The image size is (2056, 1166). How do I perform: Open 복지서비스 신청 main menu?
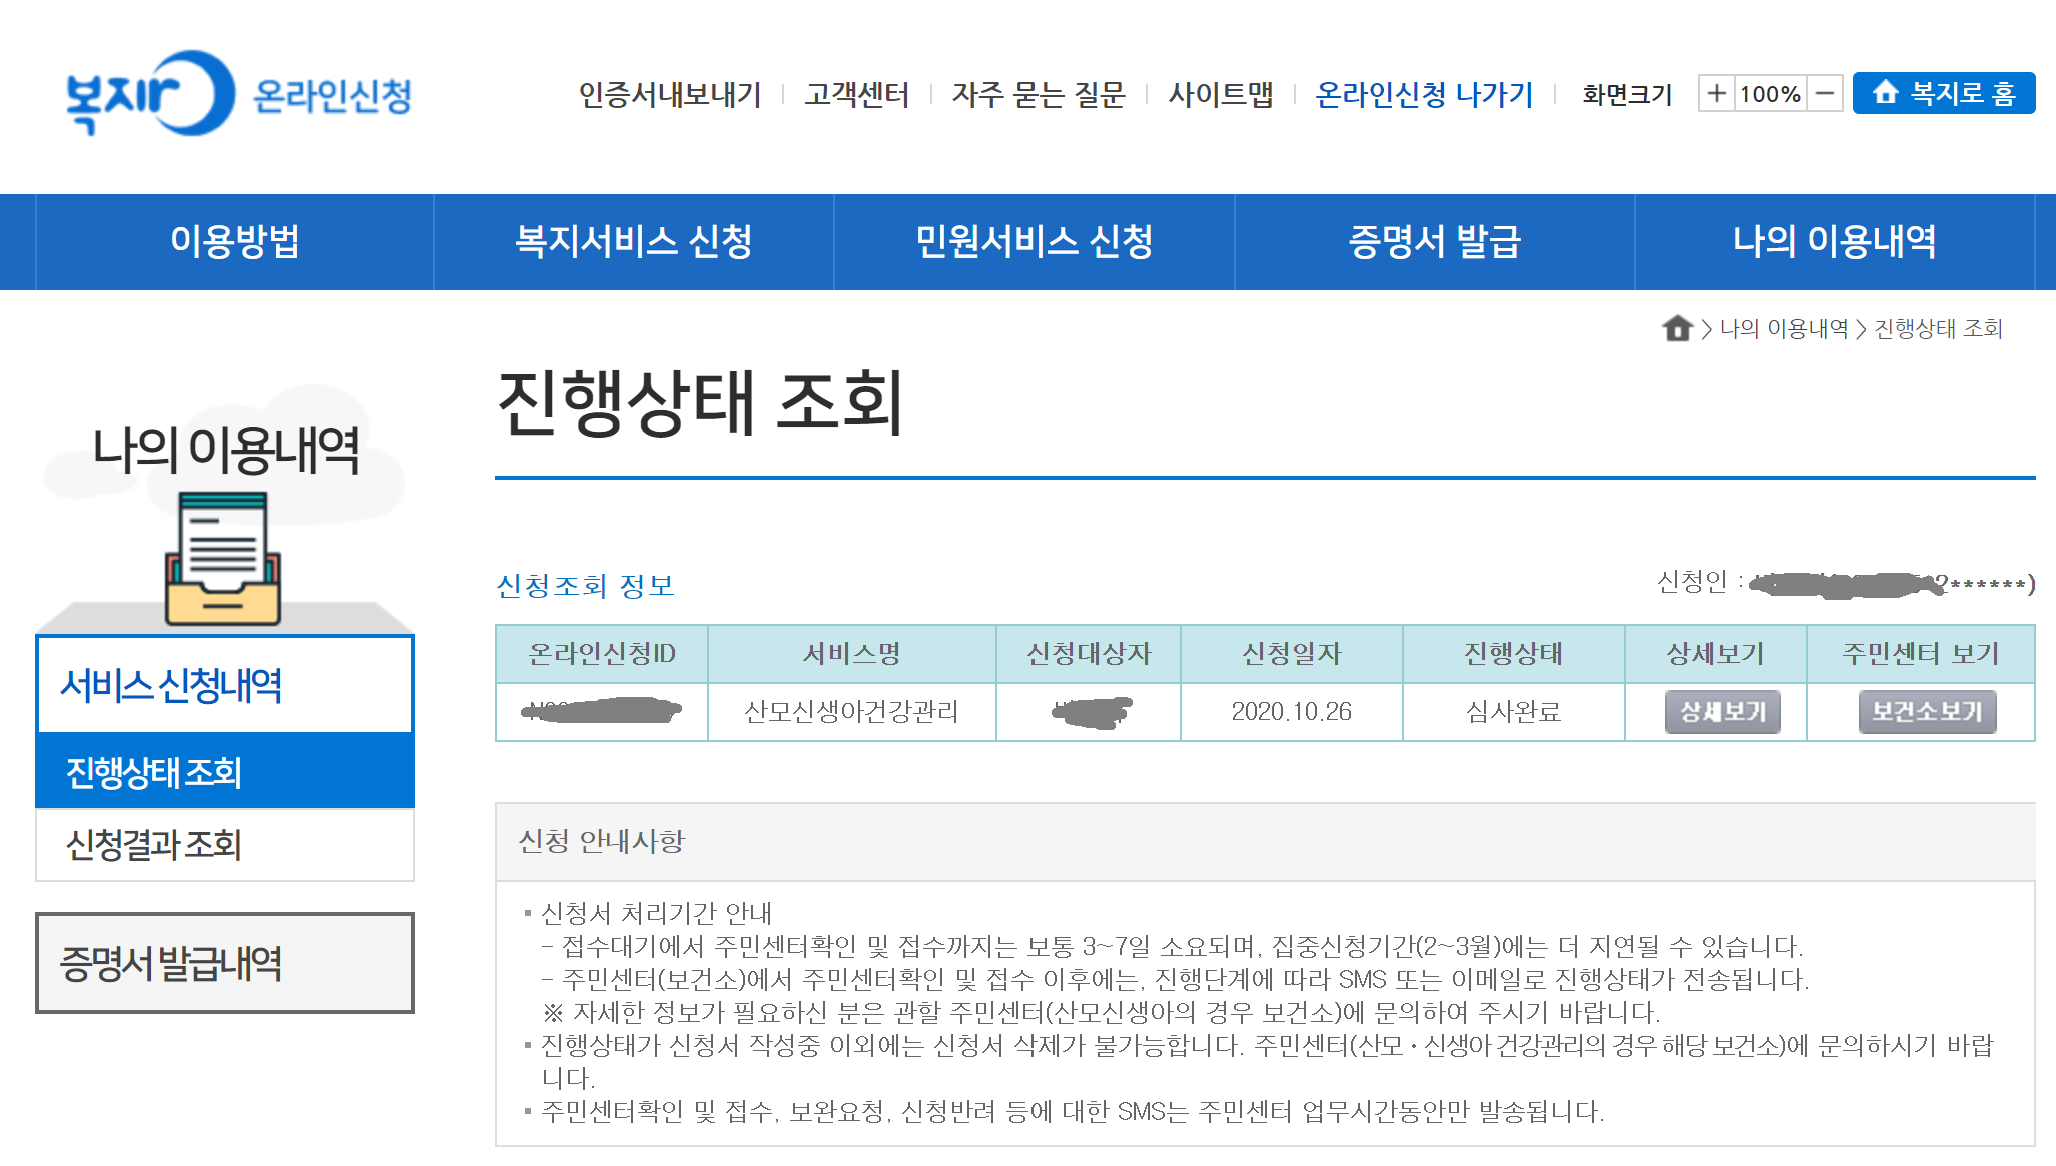click(634, 242)
